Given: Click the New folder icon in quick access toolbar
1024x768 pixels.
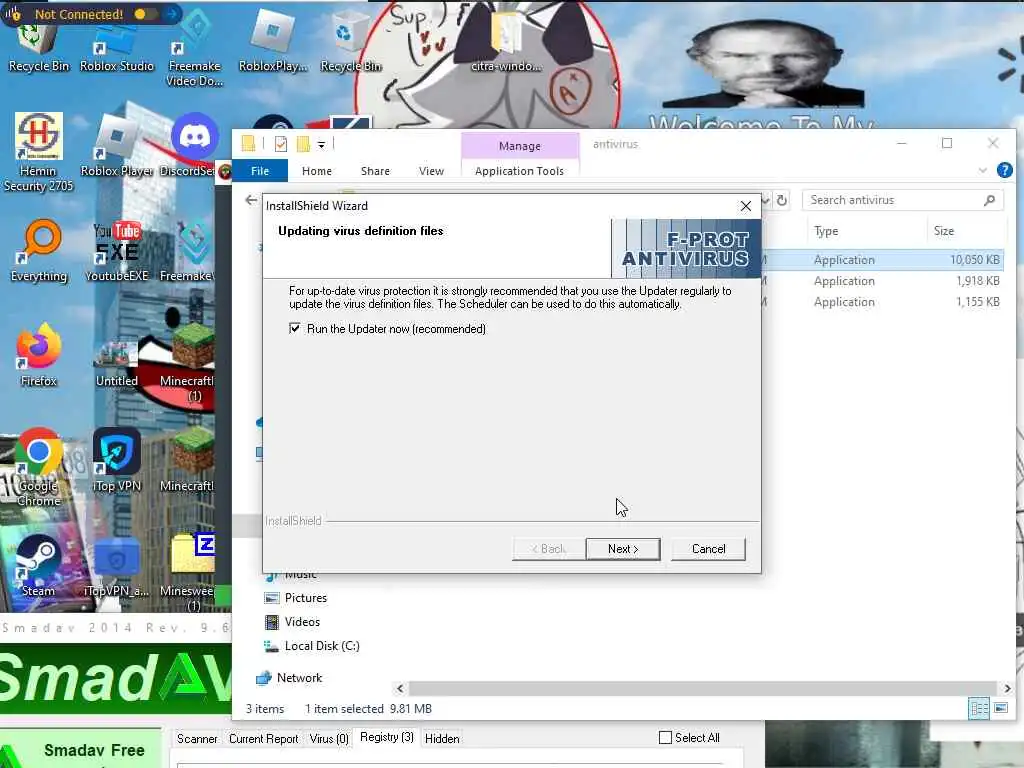Looking at the screenshot, I should click(x=303, y=144).
